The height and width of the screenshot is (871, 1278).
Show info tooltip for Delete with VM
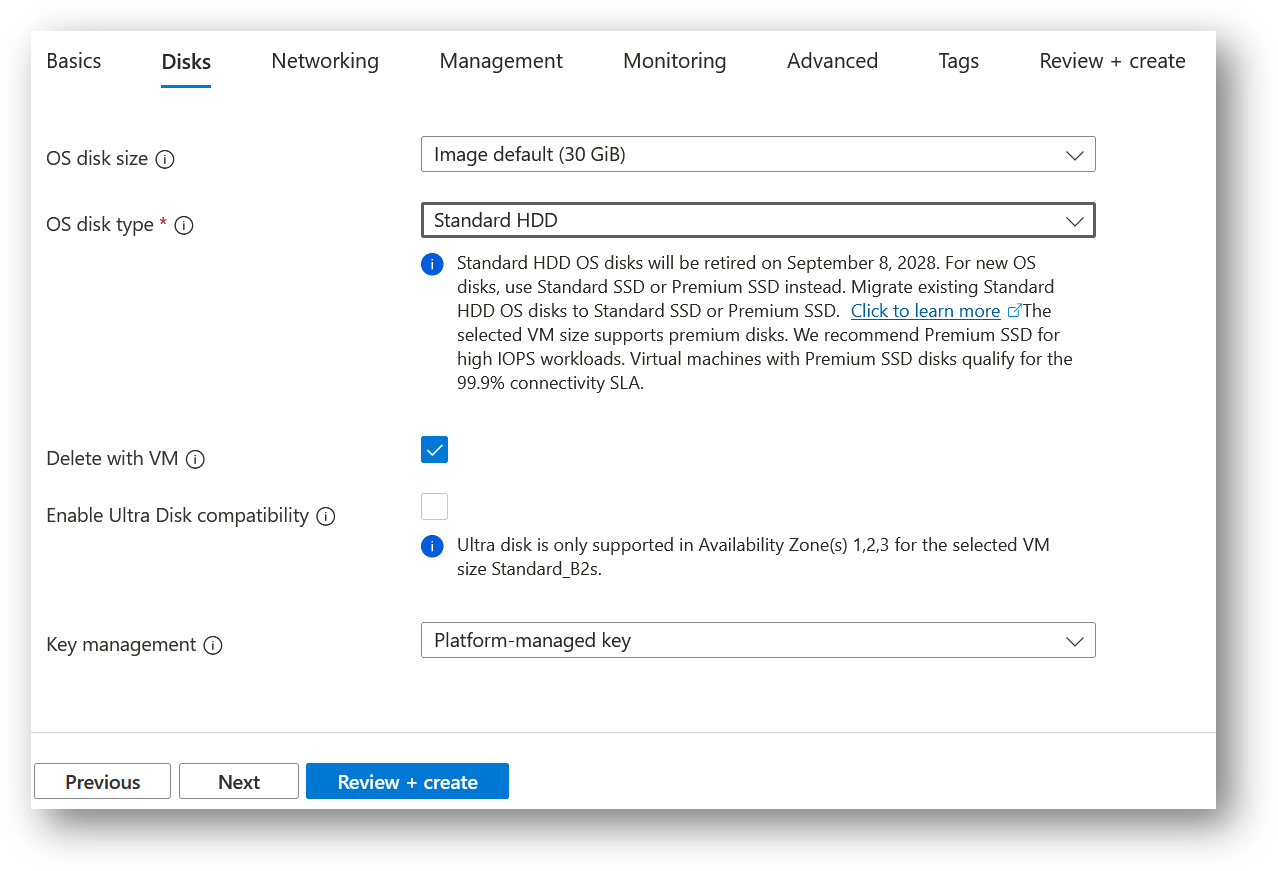[x=196, y=459]
